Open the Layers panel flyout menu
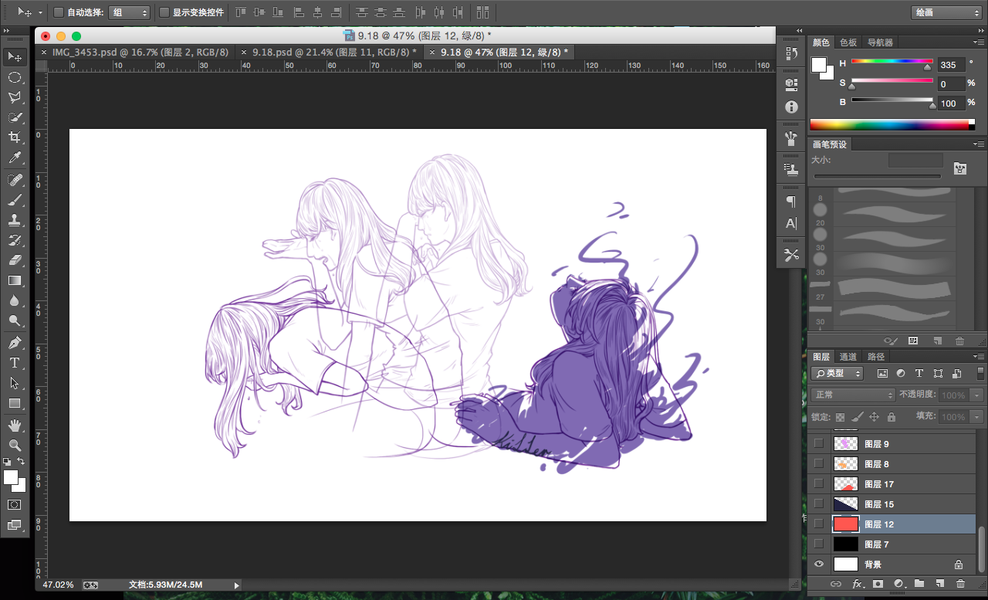Image resolution: width=988 pixels, height=600 pixels. (979, 357)
